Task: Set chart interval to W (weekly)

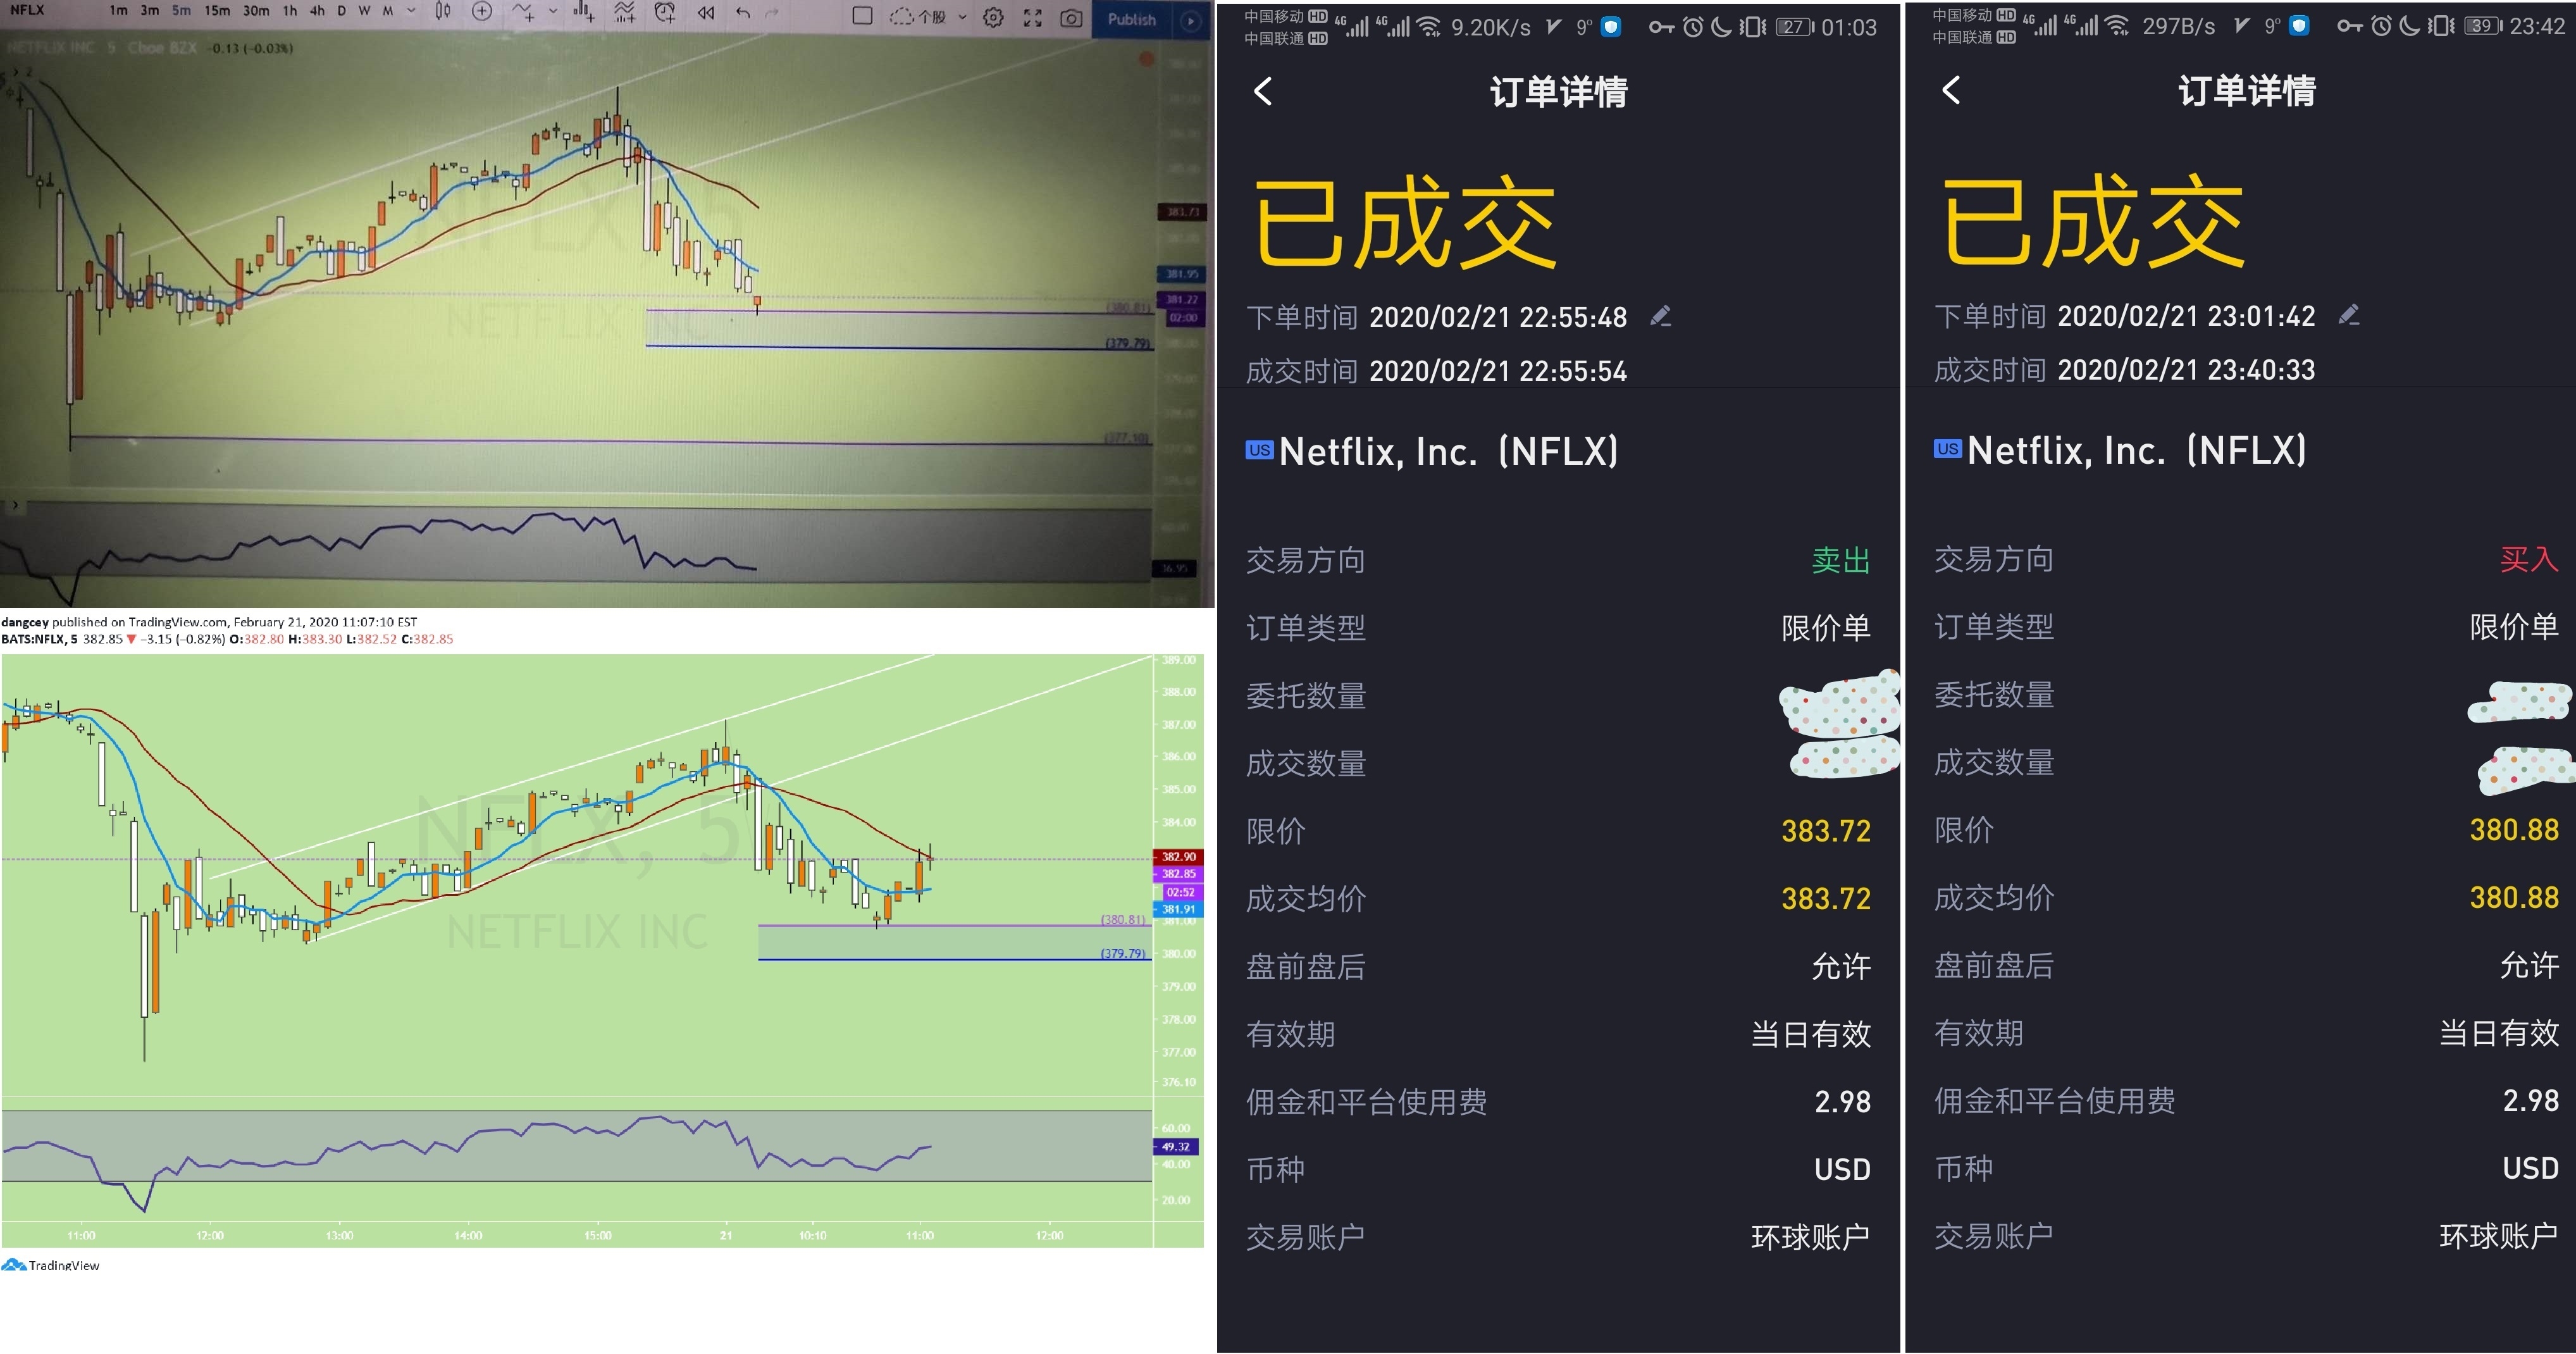Action: (x=364, y=11)
